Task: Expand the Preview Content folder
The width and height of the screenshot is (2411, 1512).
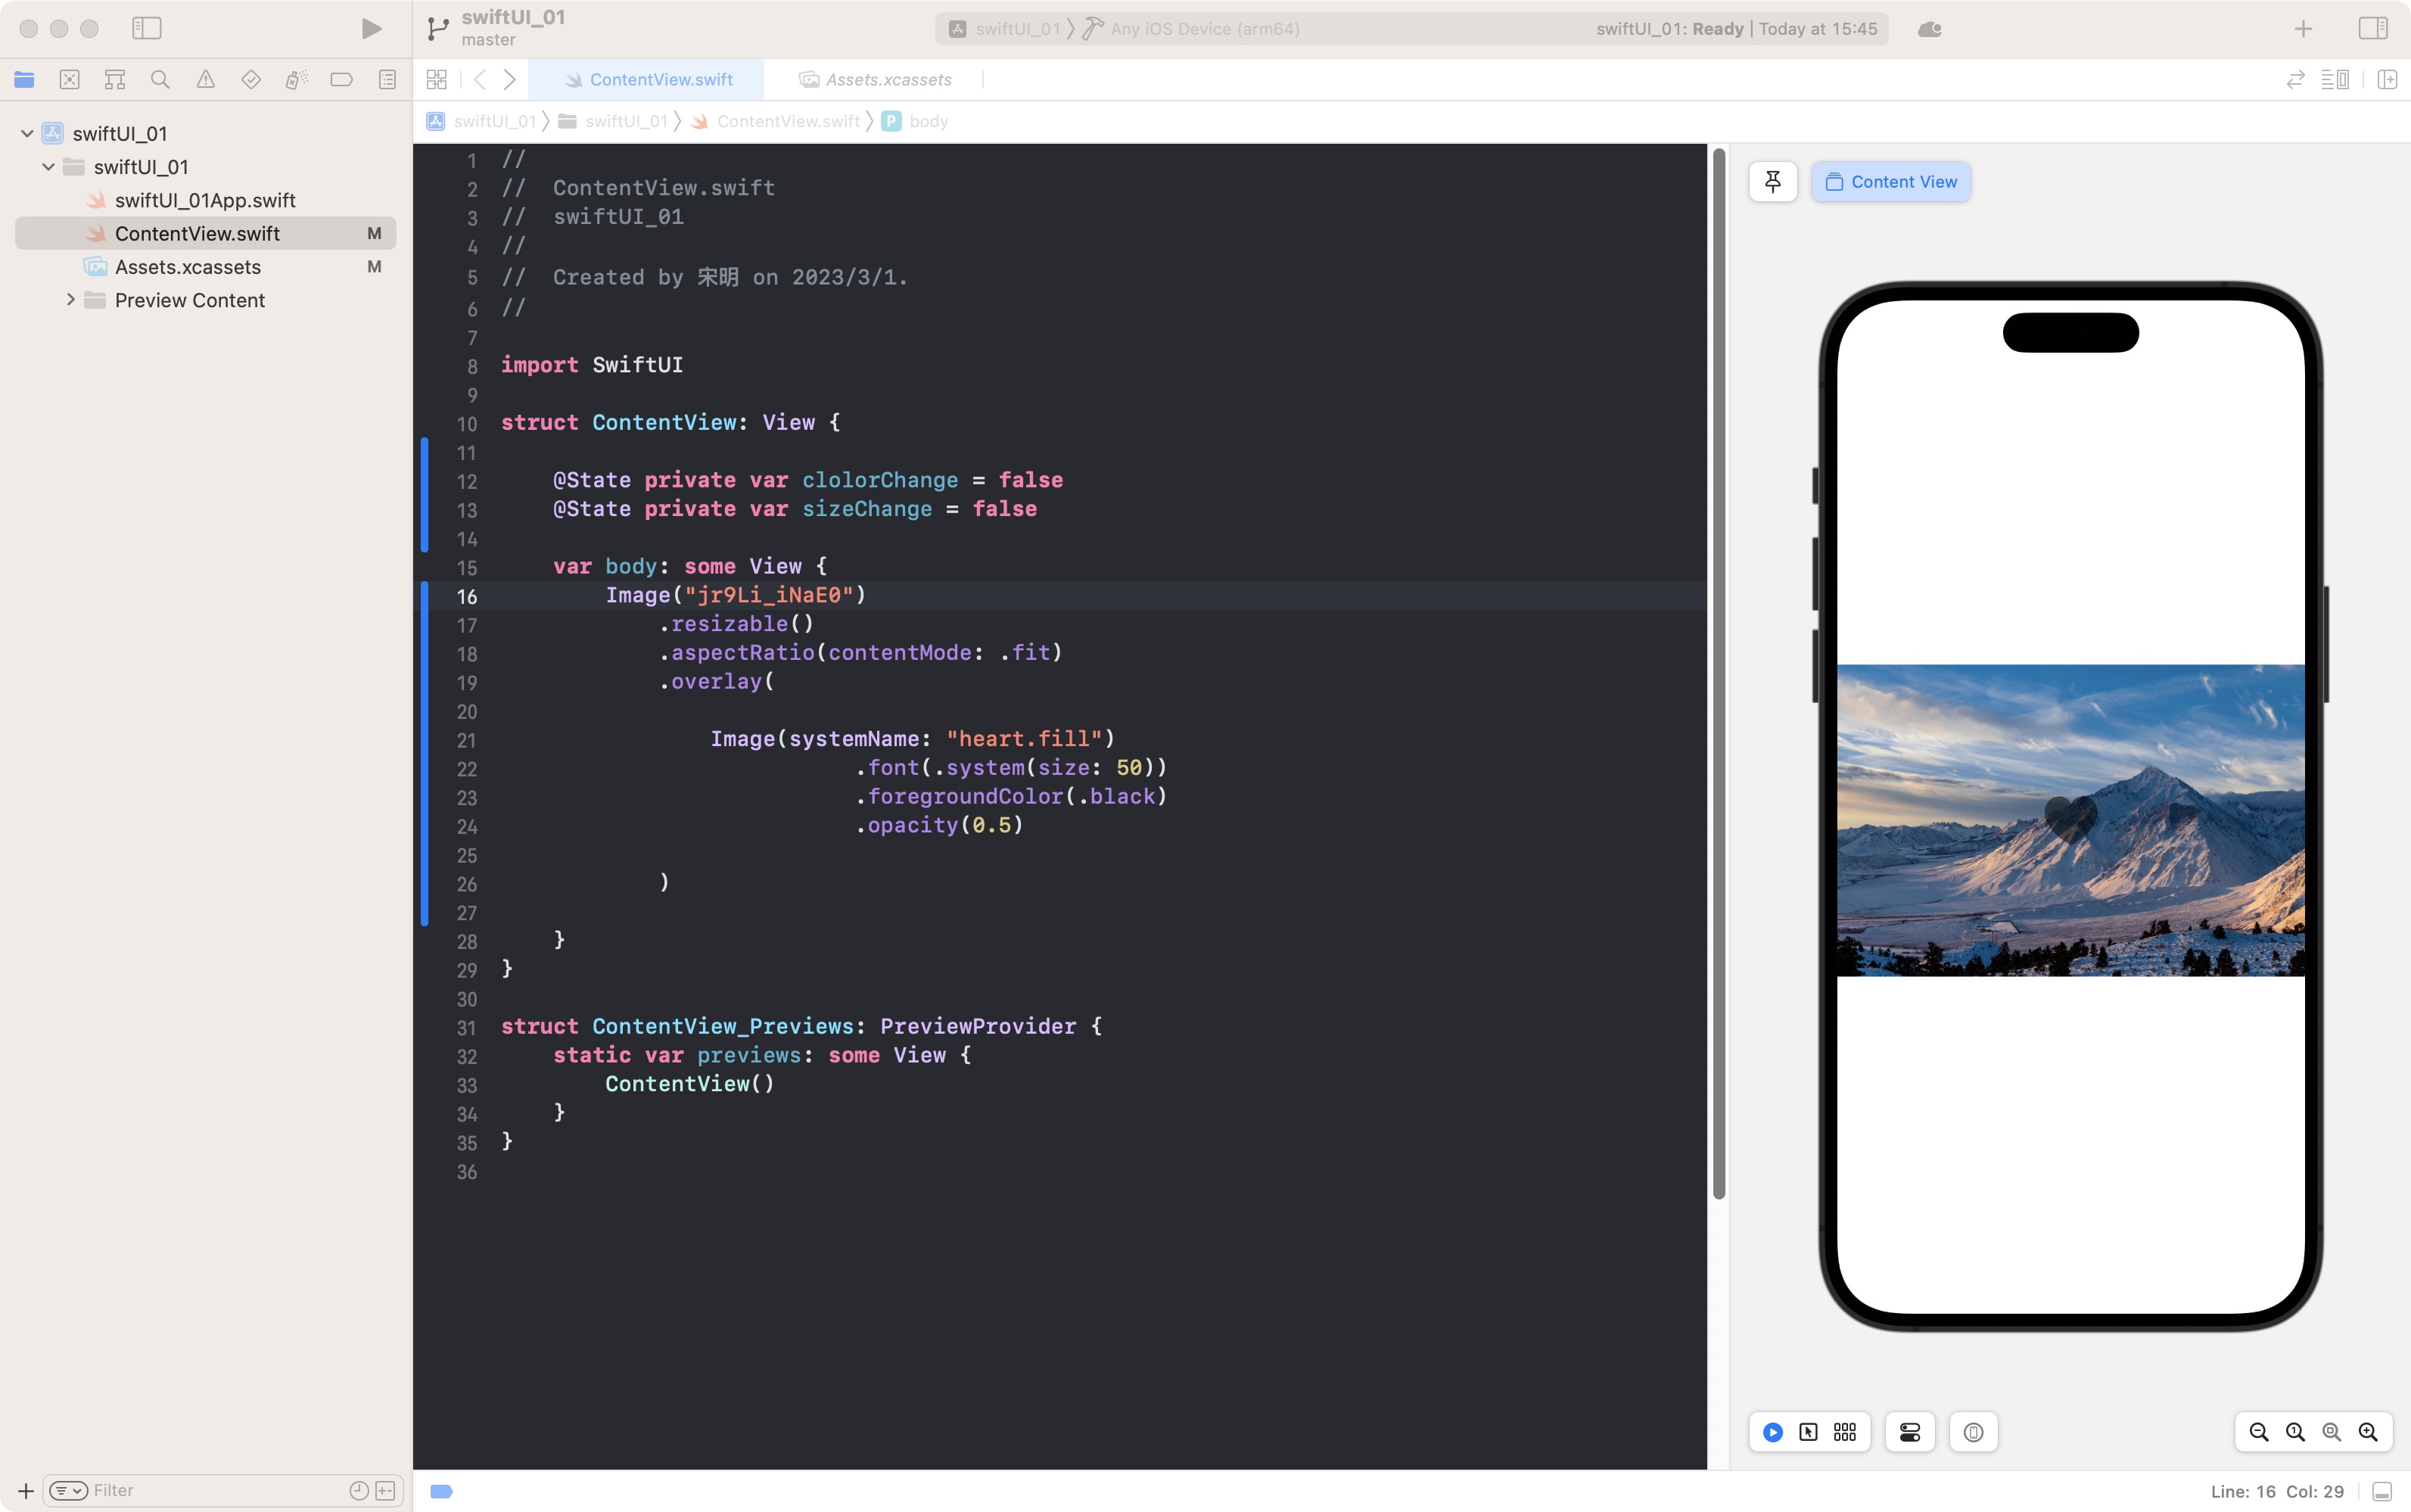Action: 70,300
